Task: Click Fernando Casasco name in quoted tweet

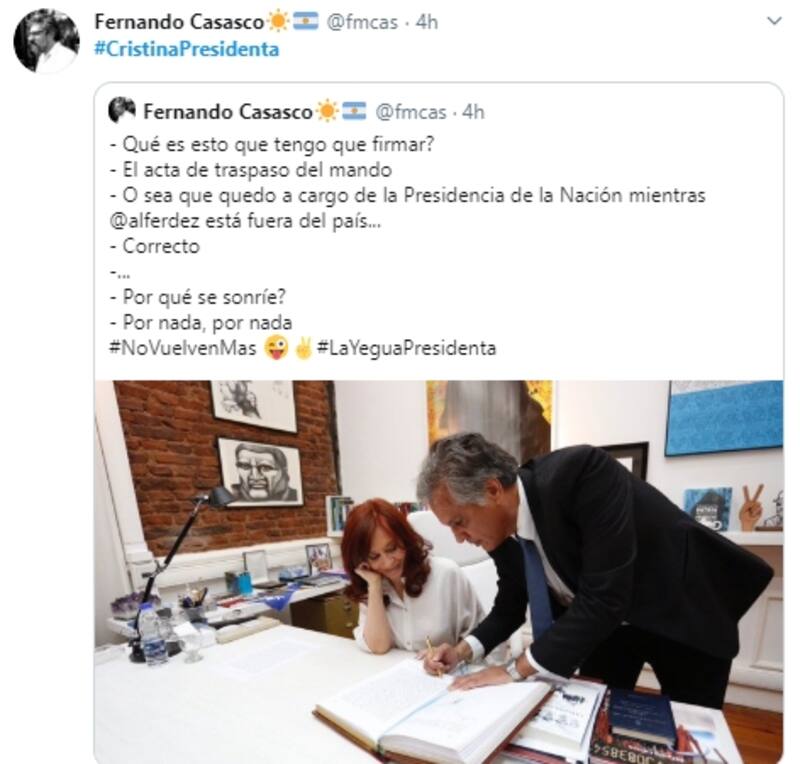Action: 228,112
